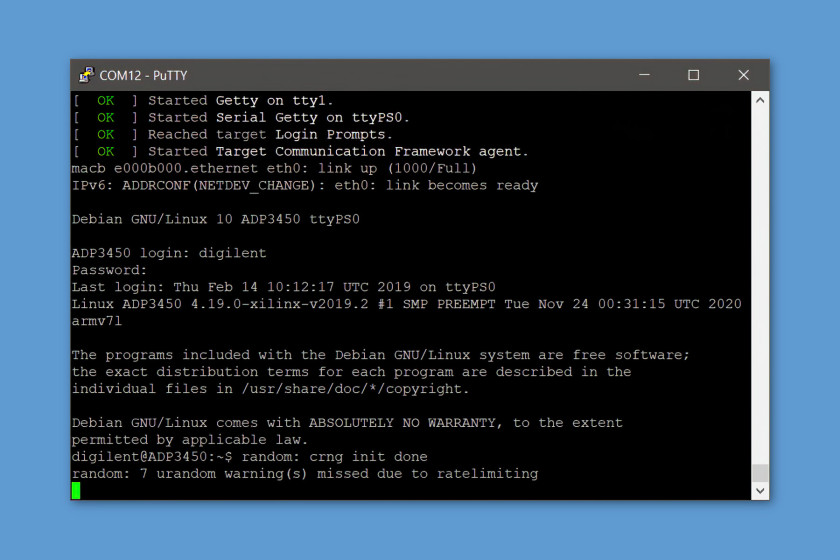Click the green OK on the Login Prompts line
840x560 pixels.
[x=106, y=135]
